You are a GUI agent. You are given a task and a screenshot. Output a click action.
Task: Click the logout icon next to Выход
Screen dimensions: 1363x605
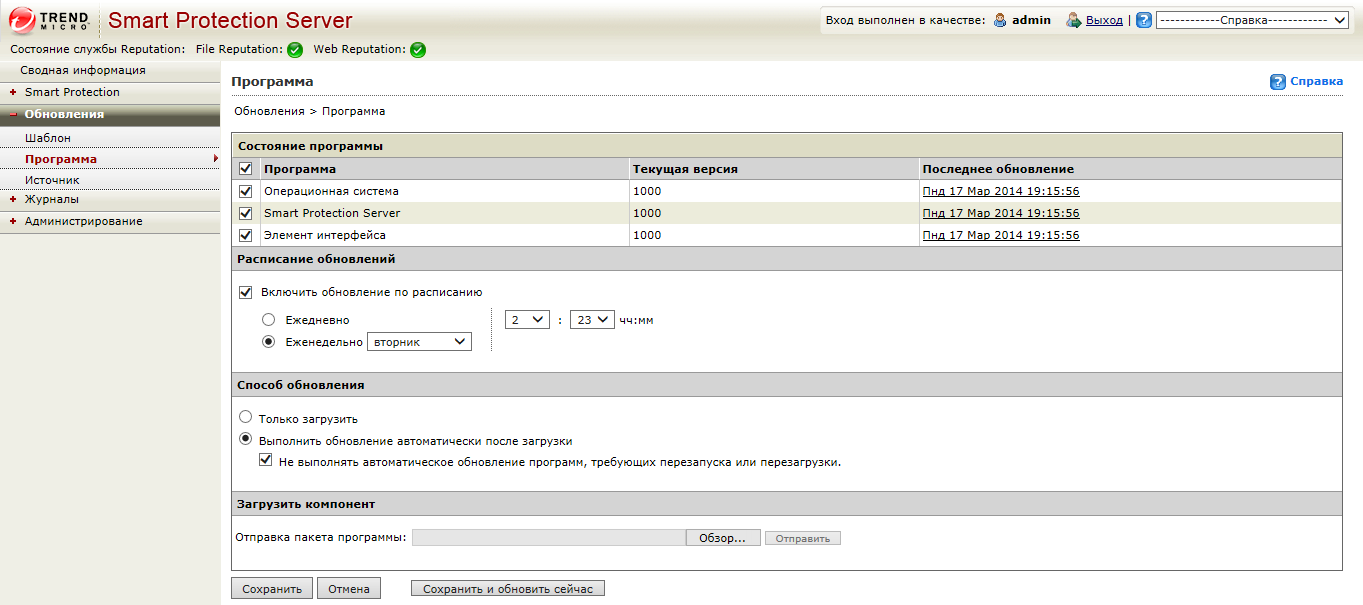click(1074, 20)
